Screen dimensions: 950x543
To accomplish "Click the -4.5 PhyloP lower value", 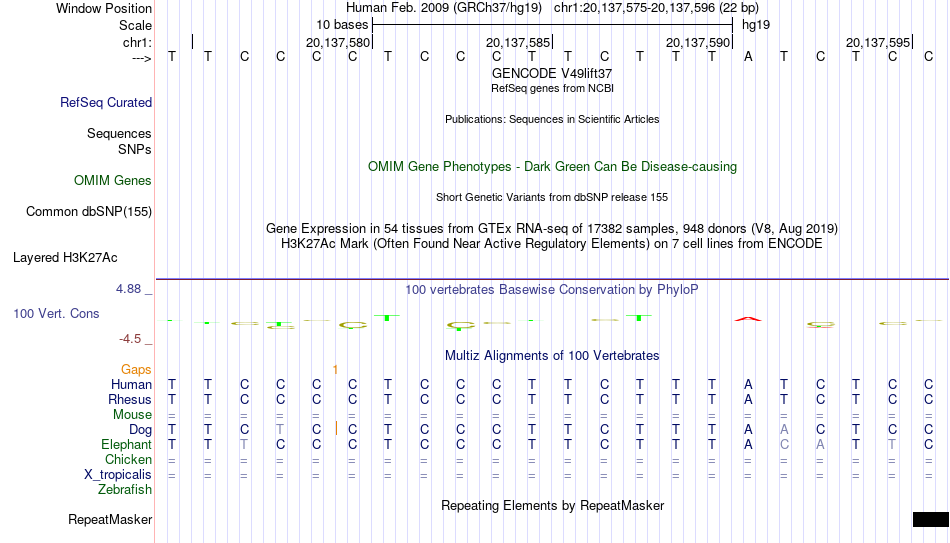I will [x=130, y=339].
